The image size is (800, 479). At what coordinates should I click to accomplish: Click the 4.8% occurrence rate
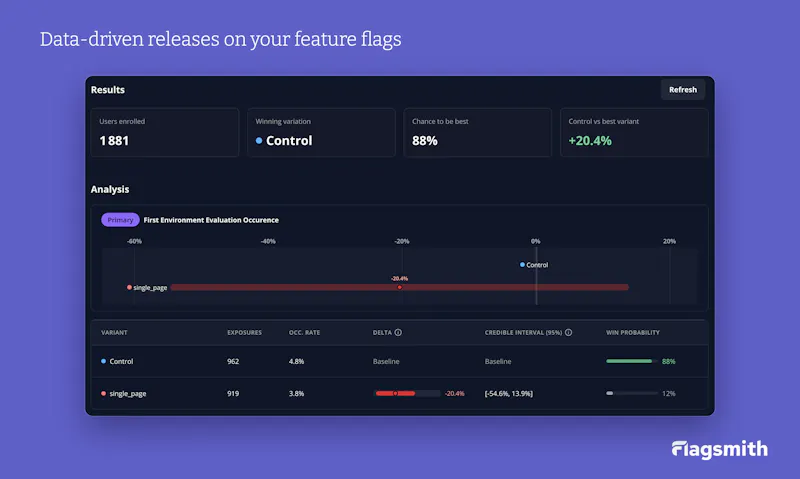[x=296, y=361]
